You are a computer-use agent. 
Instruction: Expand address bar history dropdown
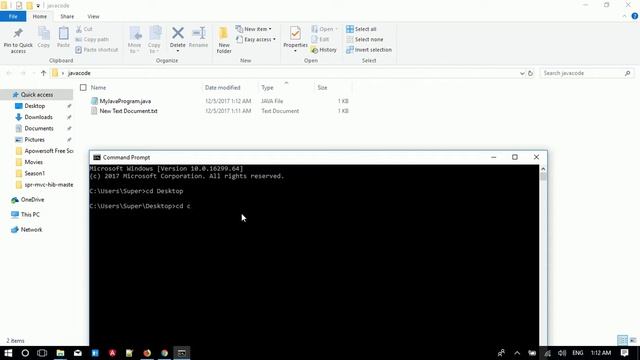coord(522,73)
